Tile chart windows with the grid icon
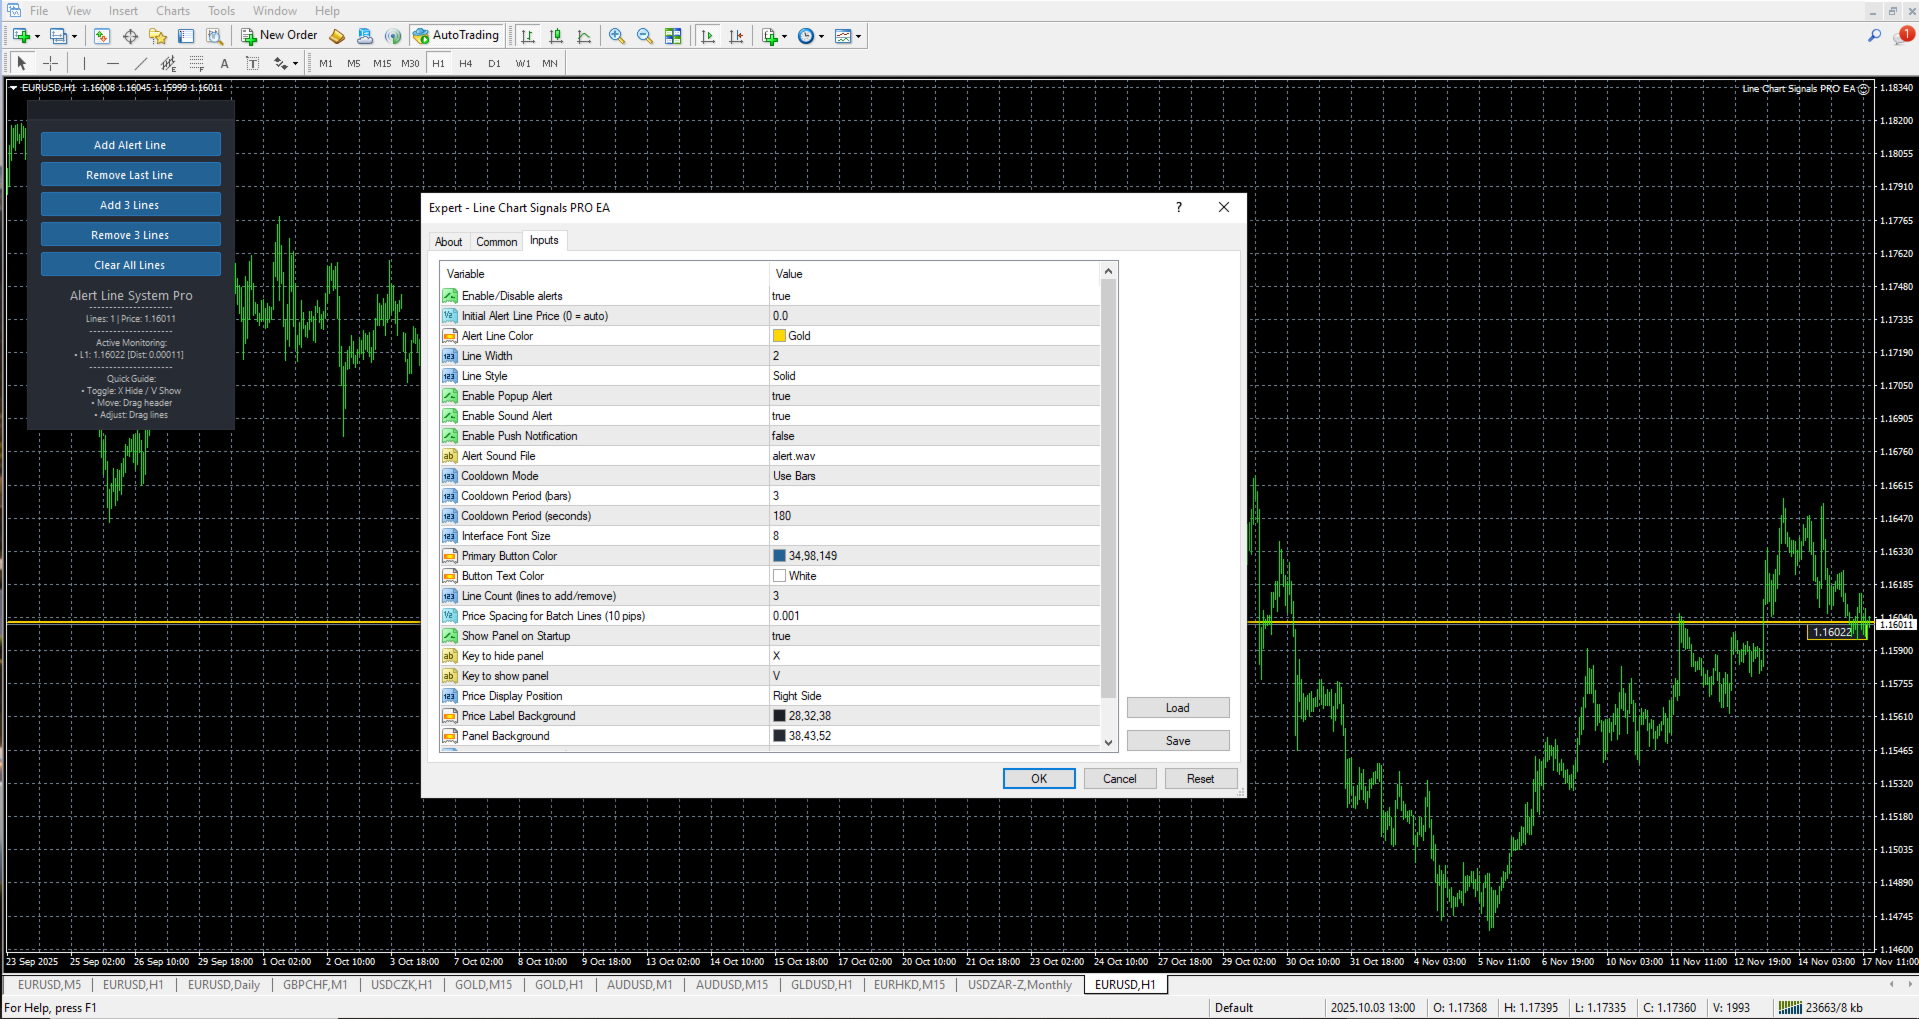This screenshot has height=1019, width=1919. coord(673,36)
